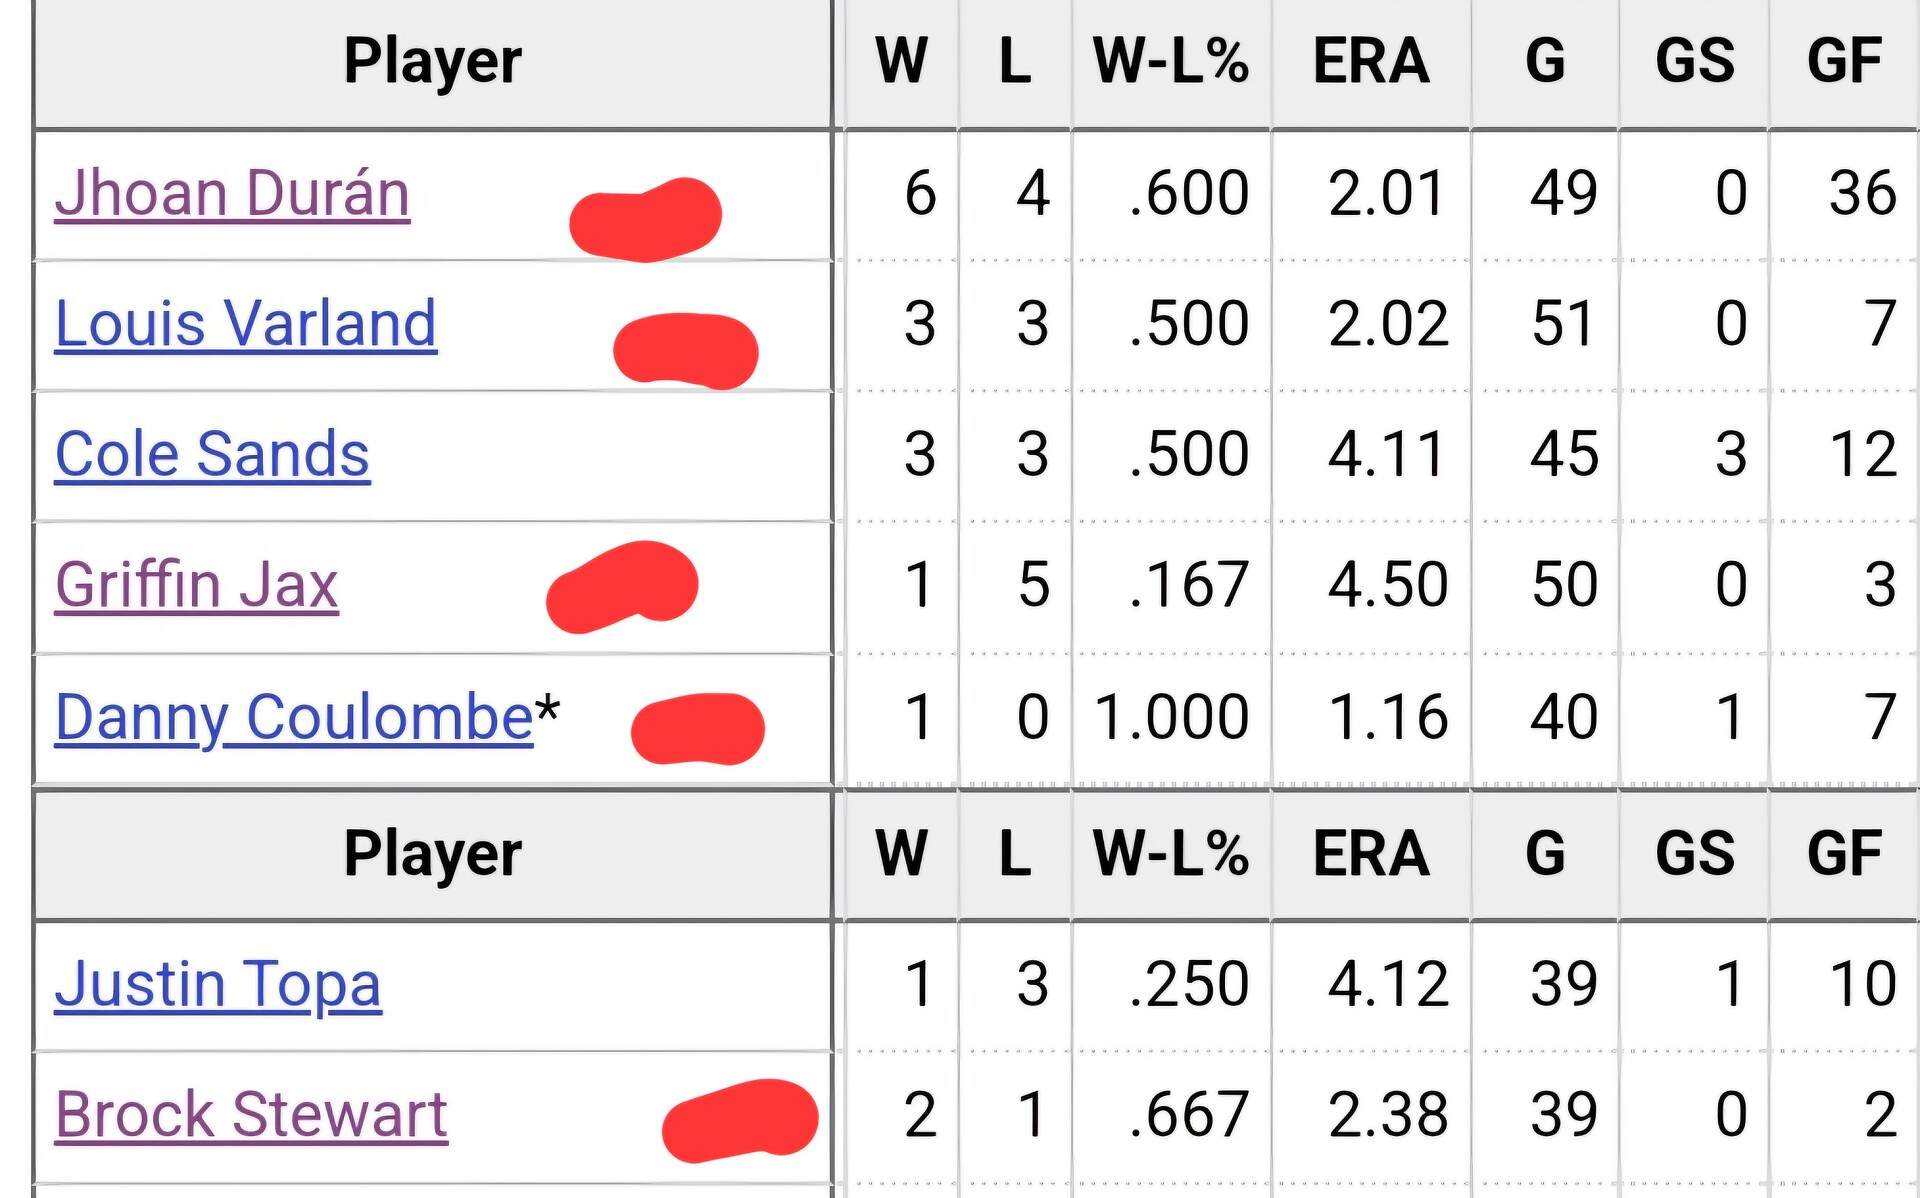Sort by G in the lower header
This screenshot has width=1920, height=1198.
[x=1545, y=855]
